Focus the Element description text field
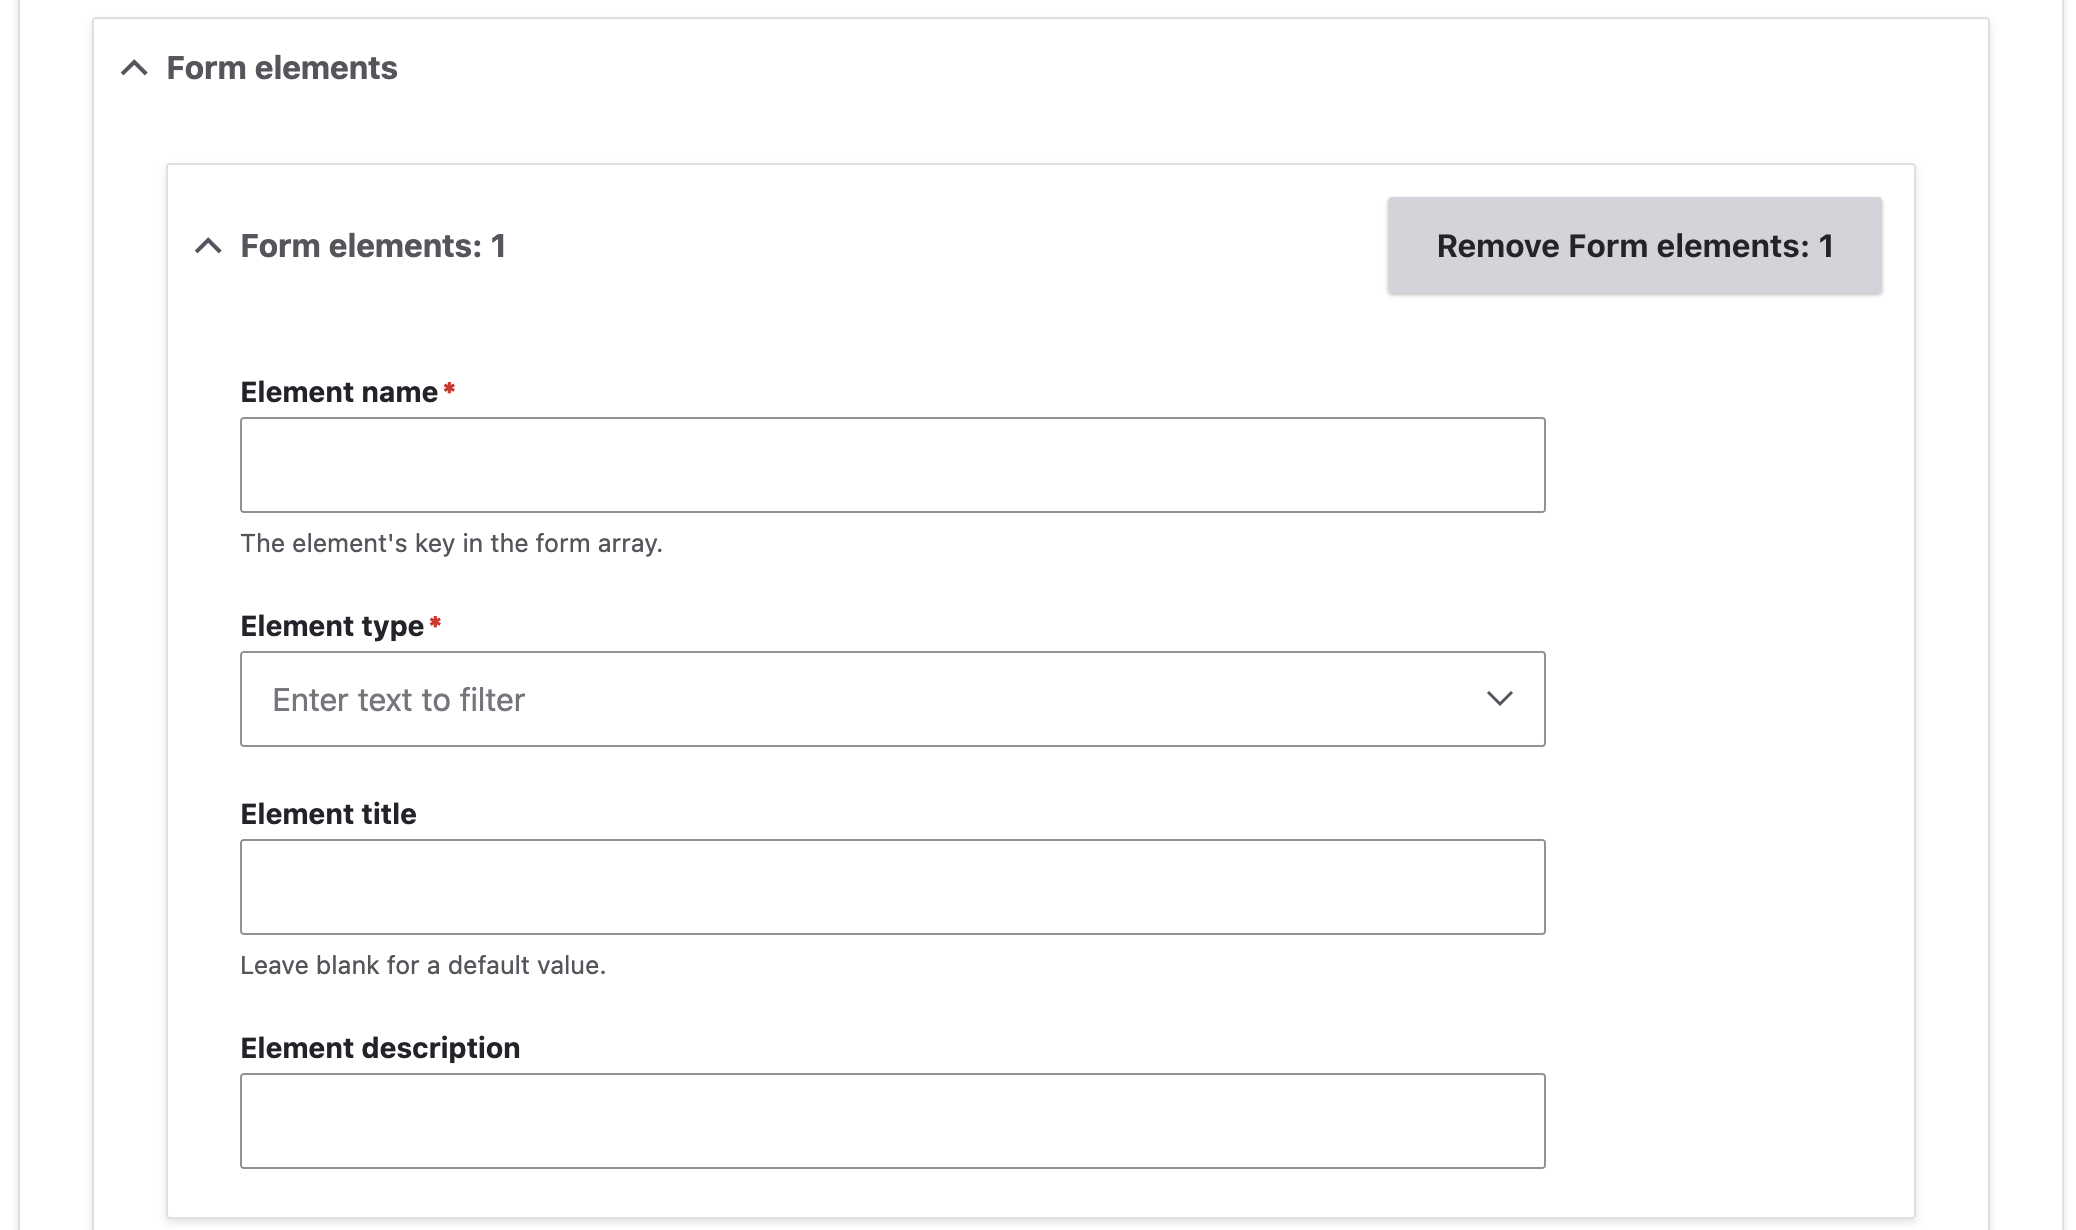 (891, 1121)
